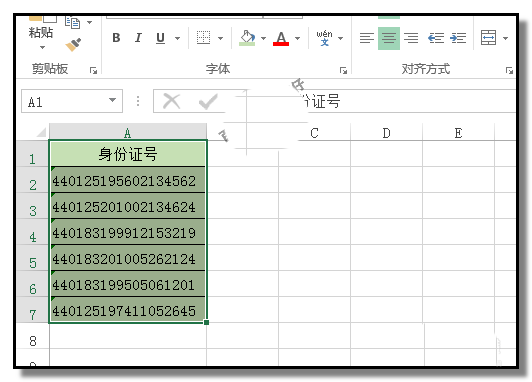Align text right in cells
Screen dimensions: 532x382
411,38
